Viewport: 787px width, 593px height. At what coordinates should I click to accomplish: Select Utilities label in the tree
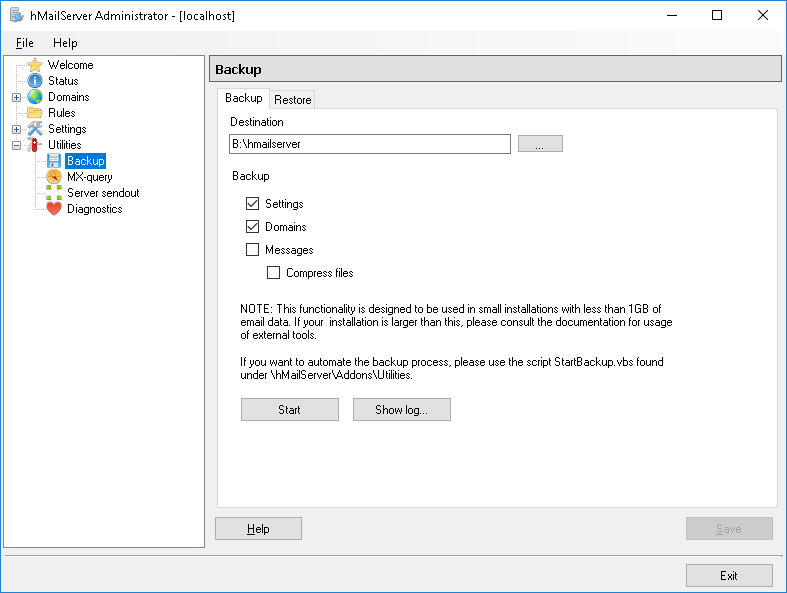[x=65, y=145]
